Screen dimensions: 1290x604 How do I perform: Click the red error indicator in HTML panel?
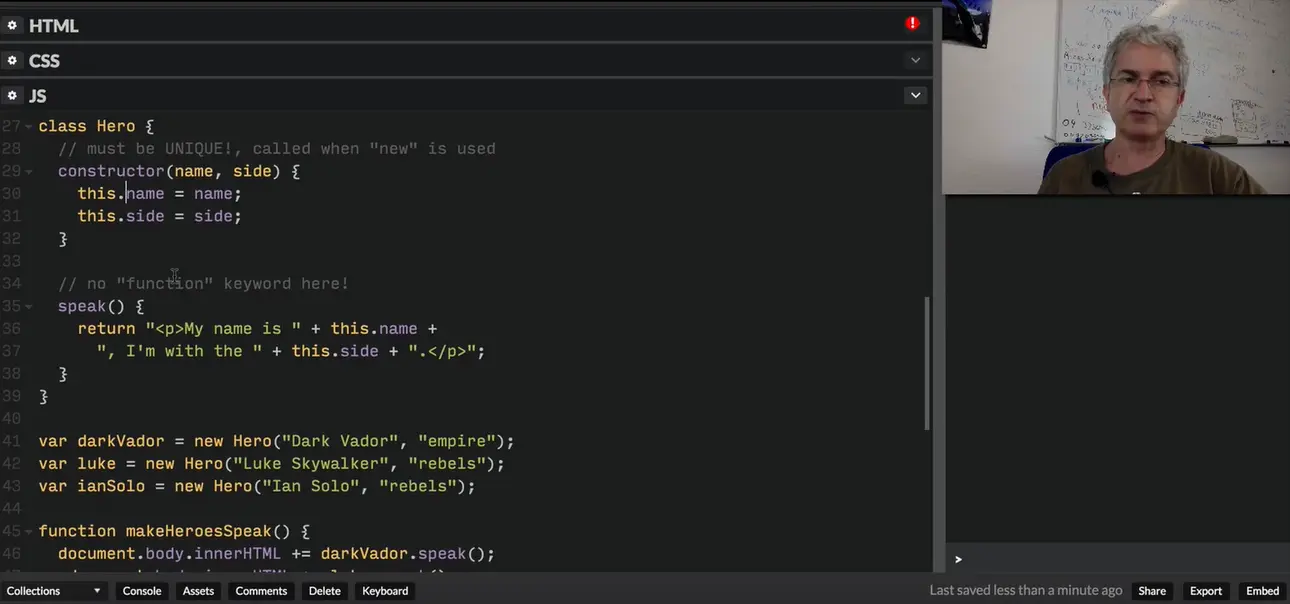tap(912, 23)
